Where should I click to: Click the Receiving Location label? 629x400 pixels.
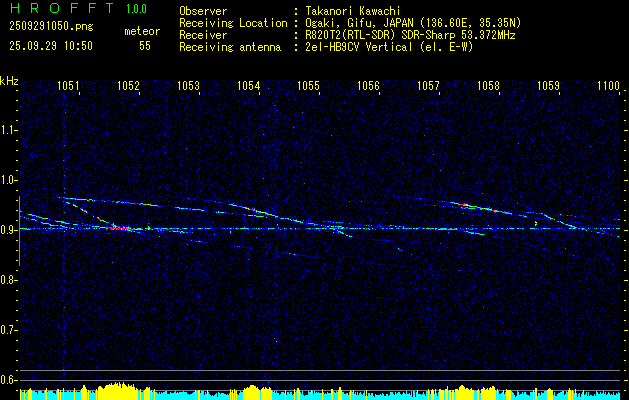coord(233,23)
